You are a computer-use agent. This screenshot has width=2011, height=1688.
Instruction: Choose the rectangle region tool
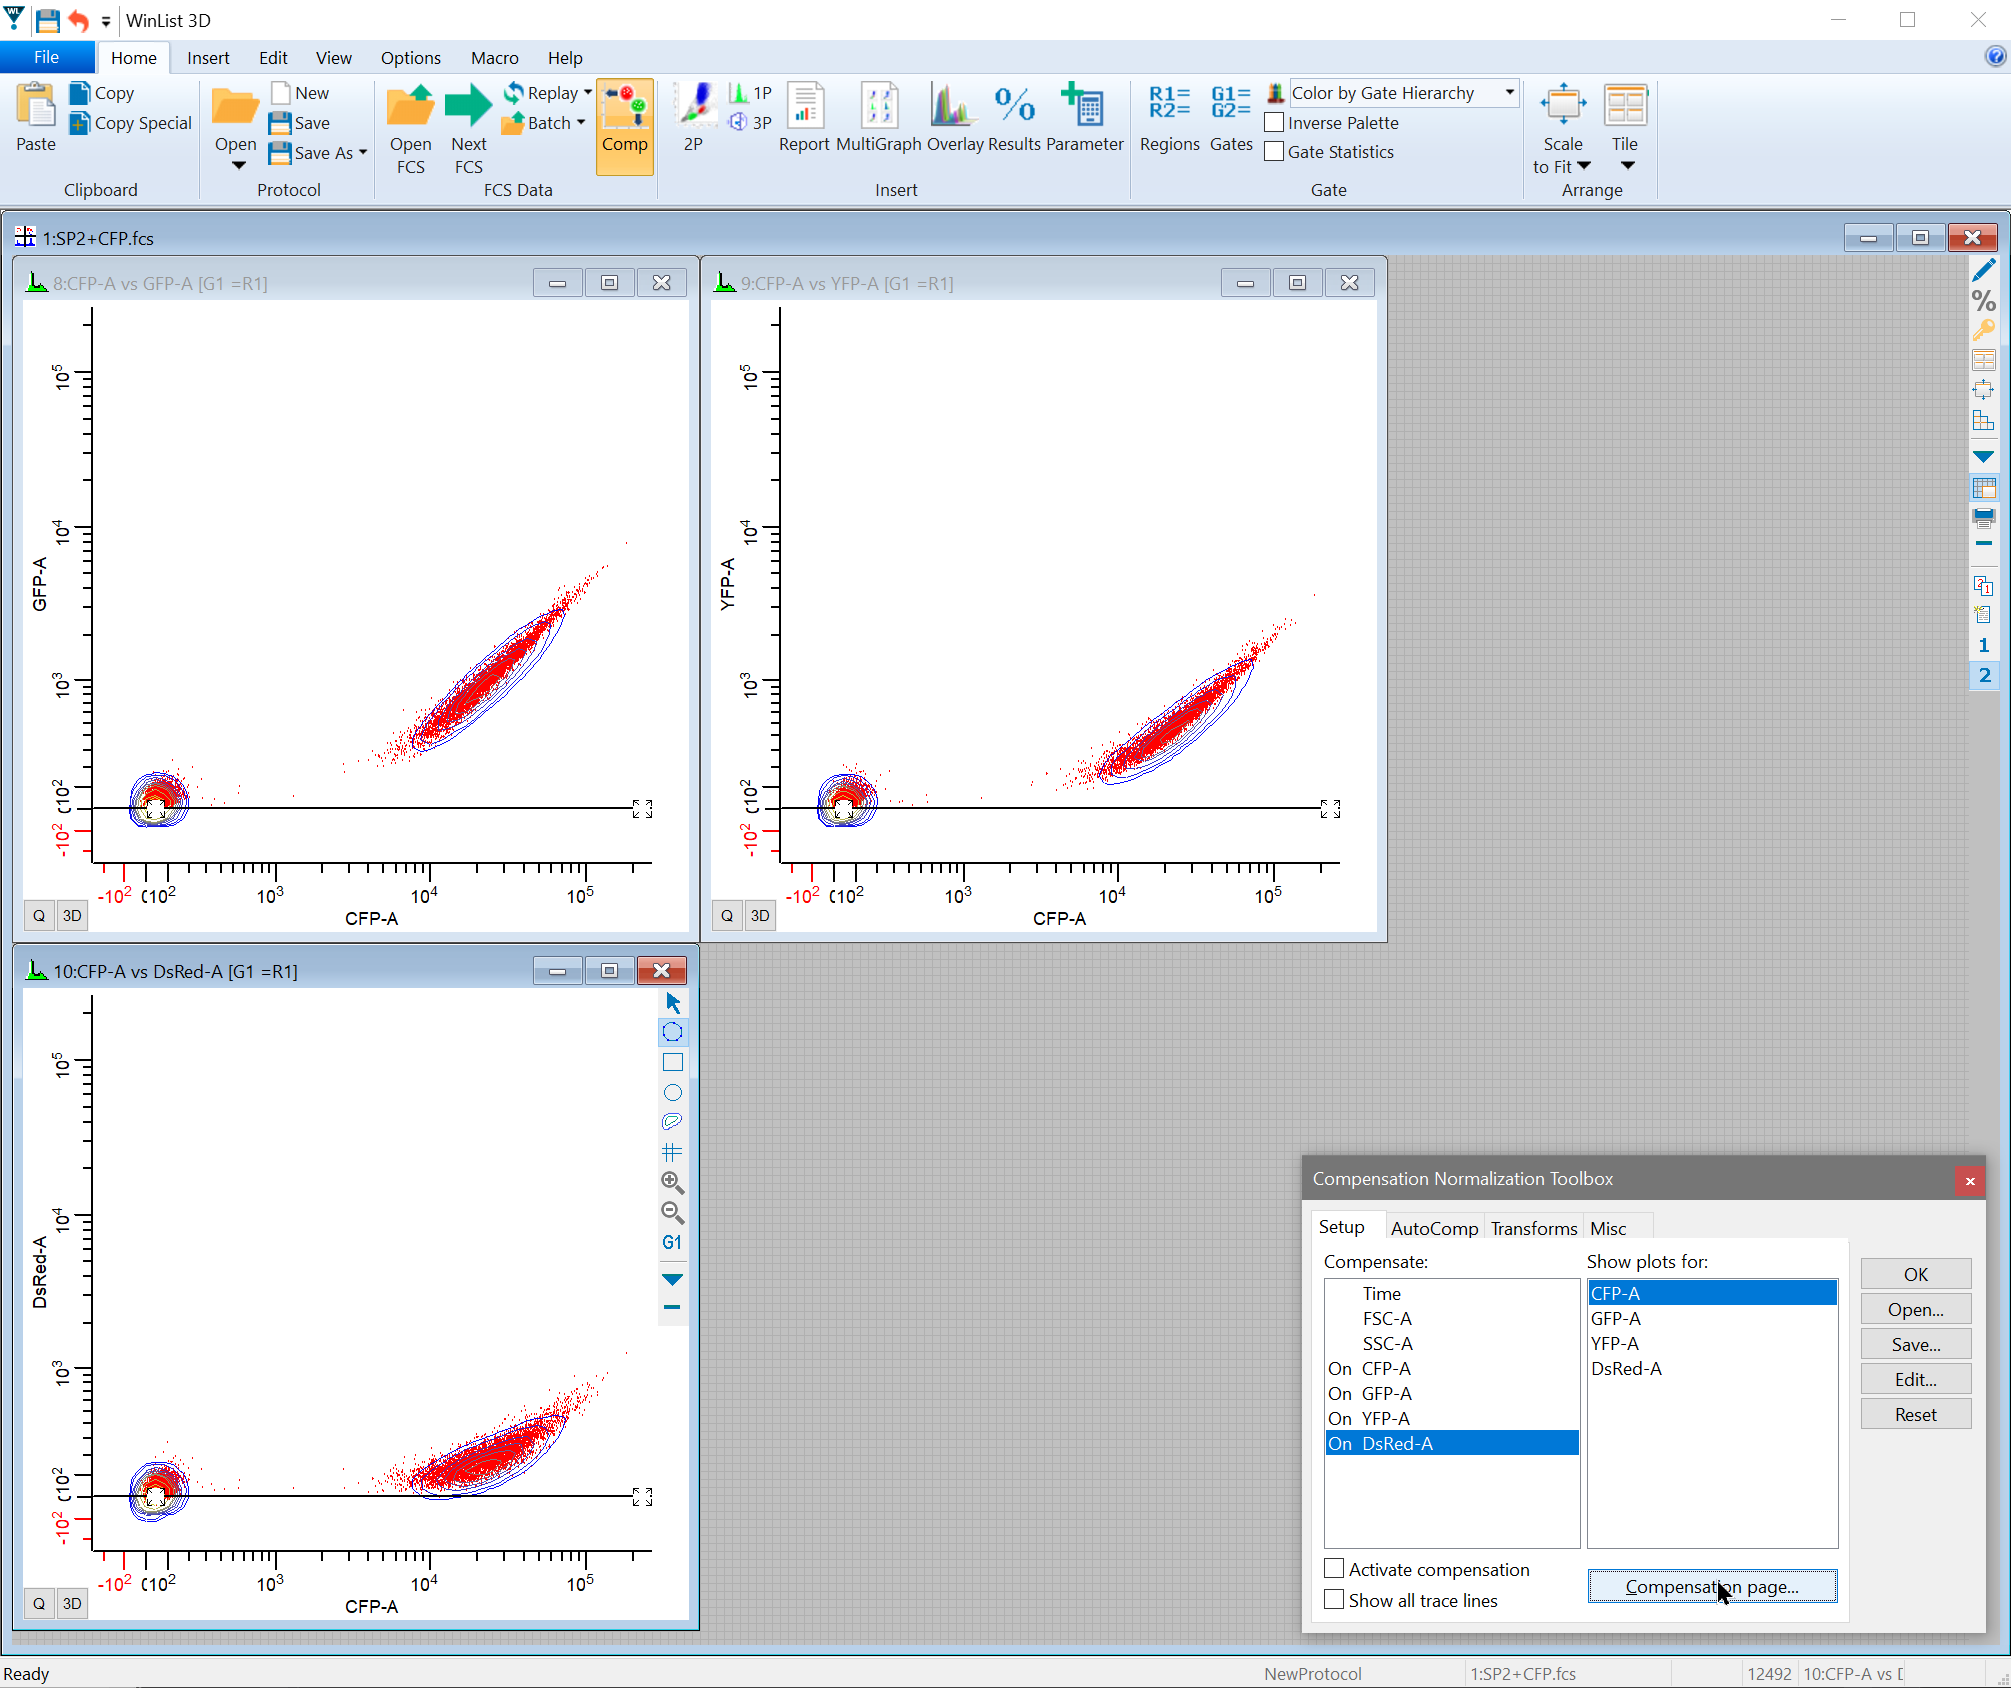click(672, 1063)
